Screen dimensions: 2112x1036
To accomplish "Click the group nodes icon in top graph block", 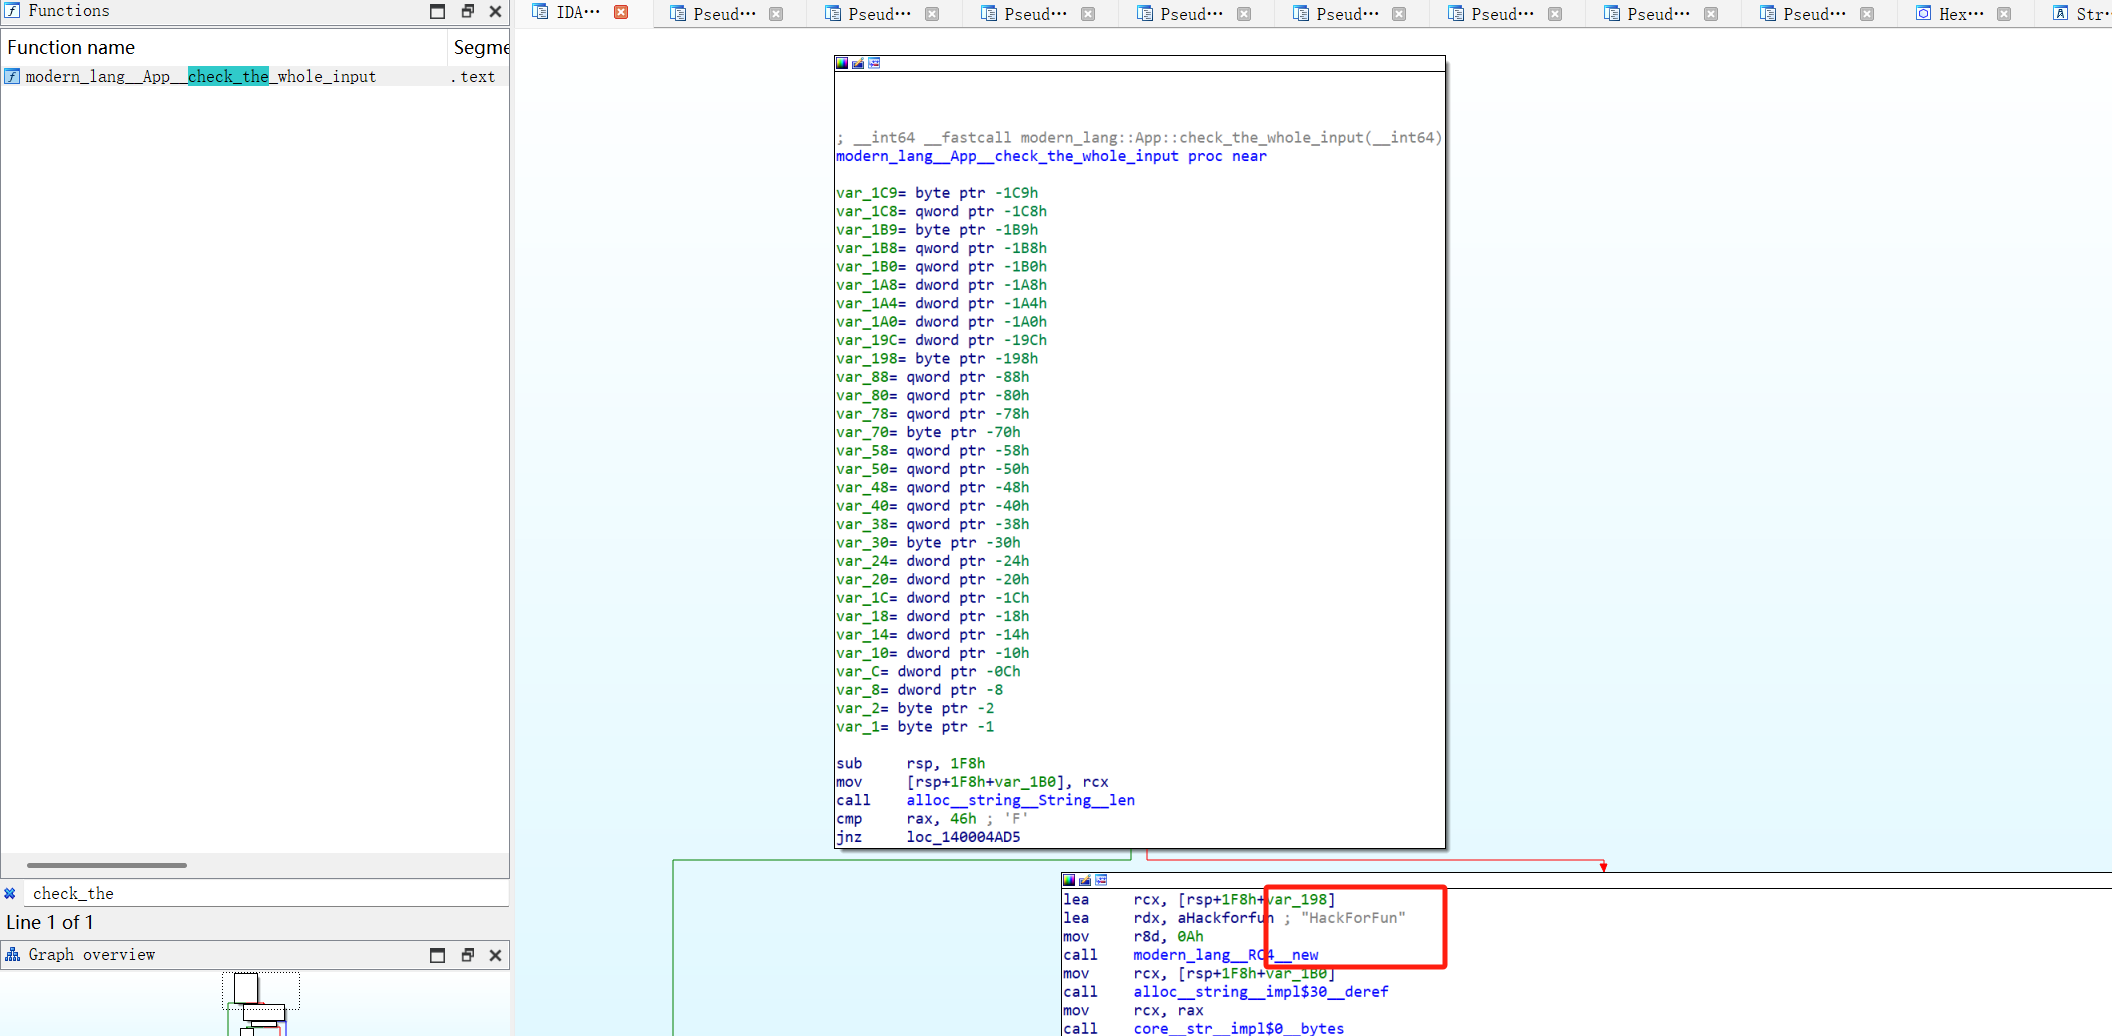I will point(874,63).
